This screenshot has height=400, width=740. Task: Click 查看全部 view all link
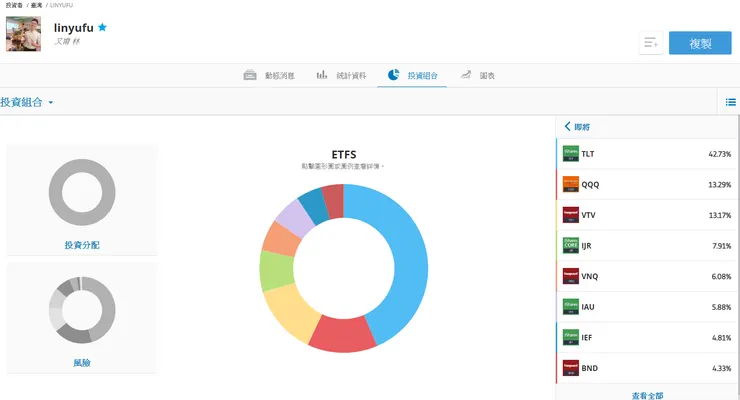(x=648, y=395)
